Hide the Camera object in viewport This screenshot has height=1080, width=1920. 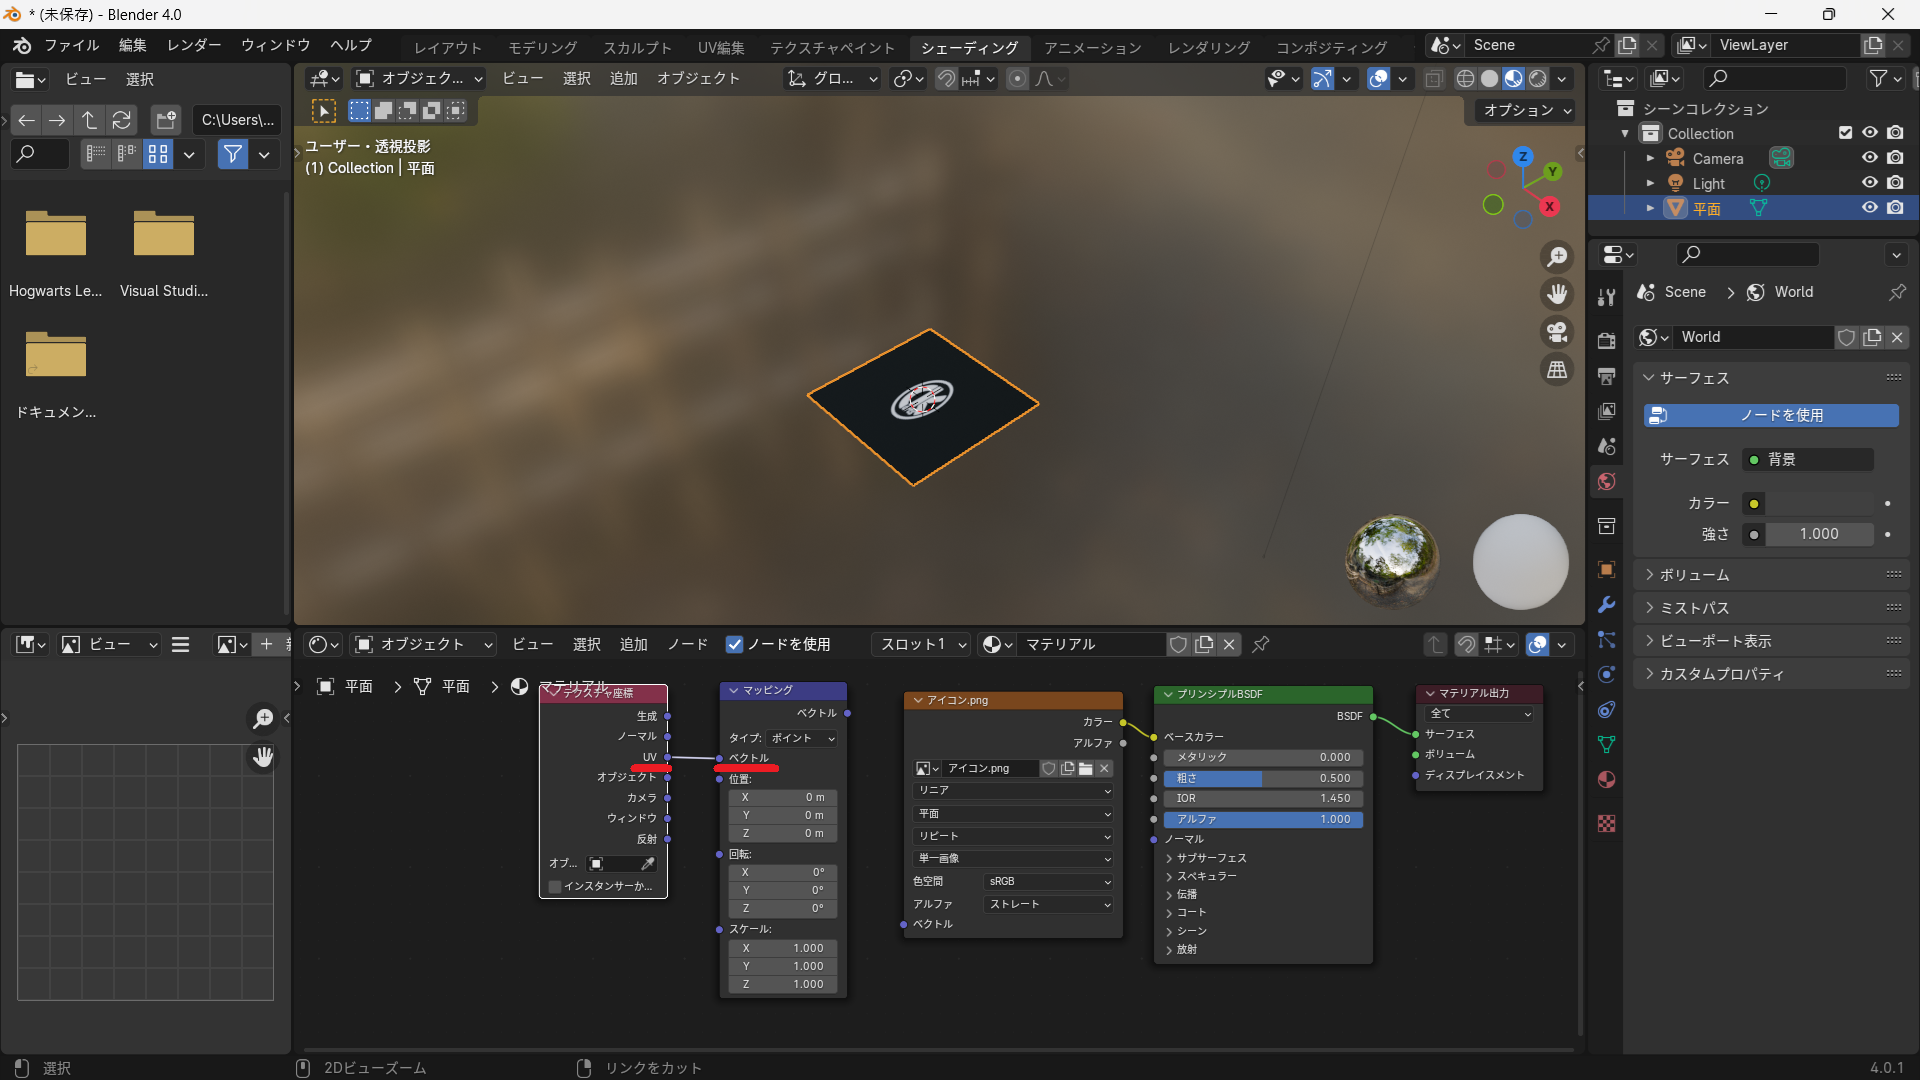[x=1869, y=158]
